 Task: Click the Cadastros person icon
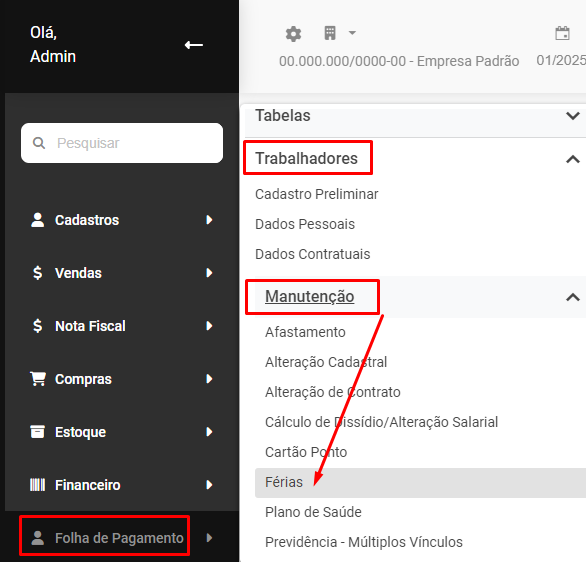click(x=37, y=220)
